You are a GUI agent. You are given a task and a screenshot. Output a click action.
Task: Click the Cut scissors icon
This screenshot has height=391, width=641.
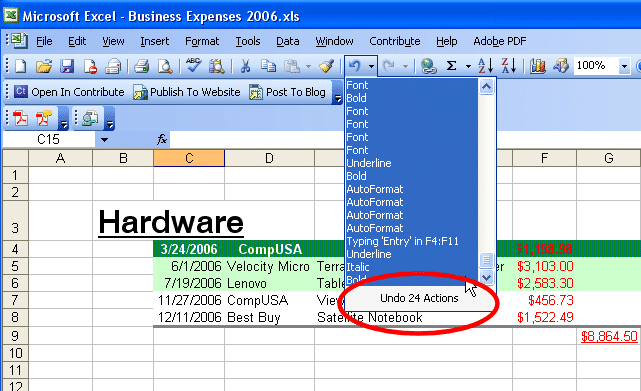pyautogui.click(x=245, y=66)
